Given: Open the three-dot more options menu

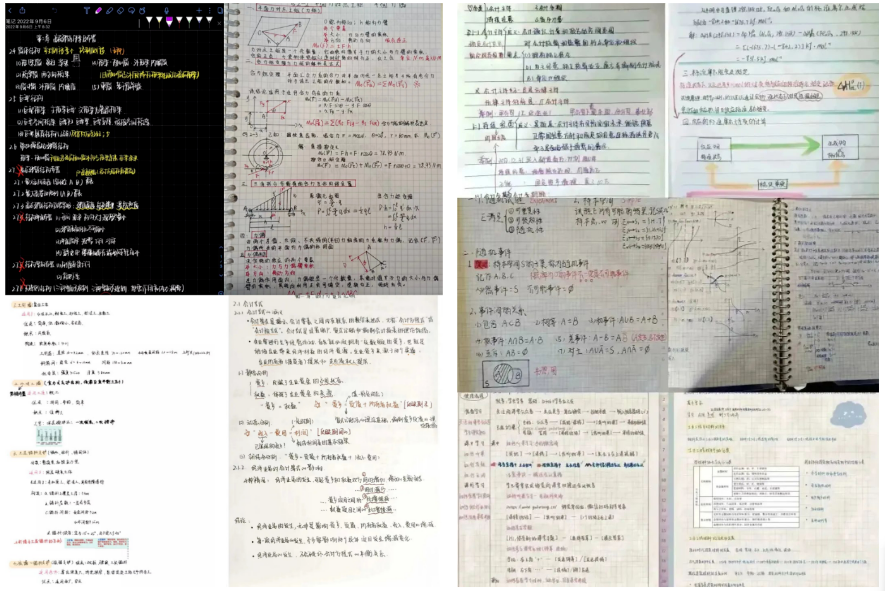Looking at the screenshot, I should [209, 10].
